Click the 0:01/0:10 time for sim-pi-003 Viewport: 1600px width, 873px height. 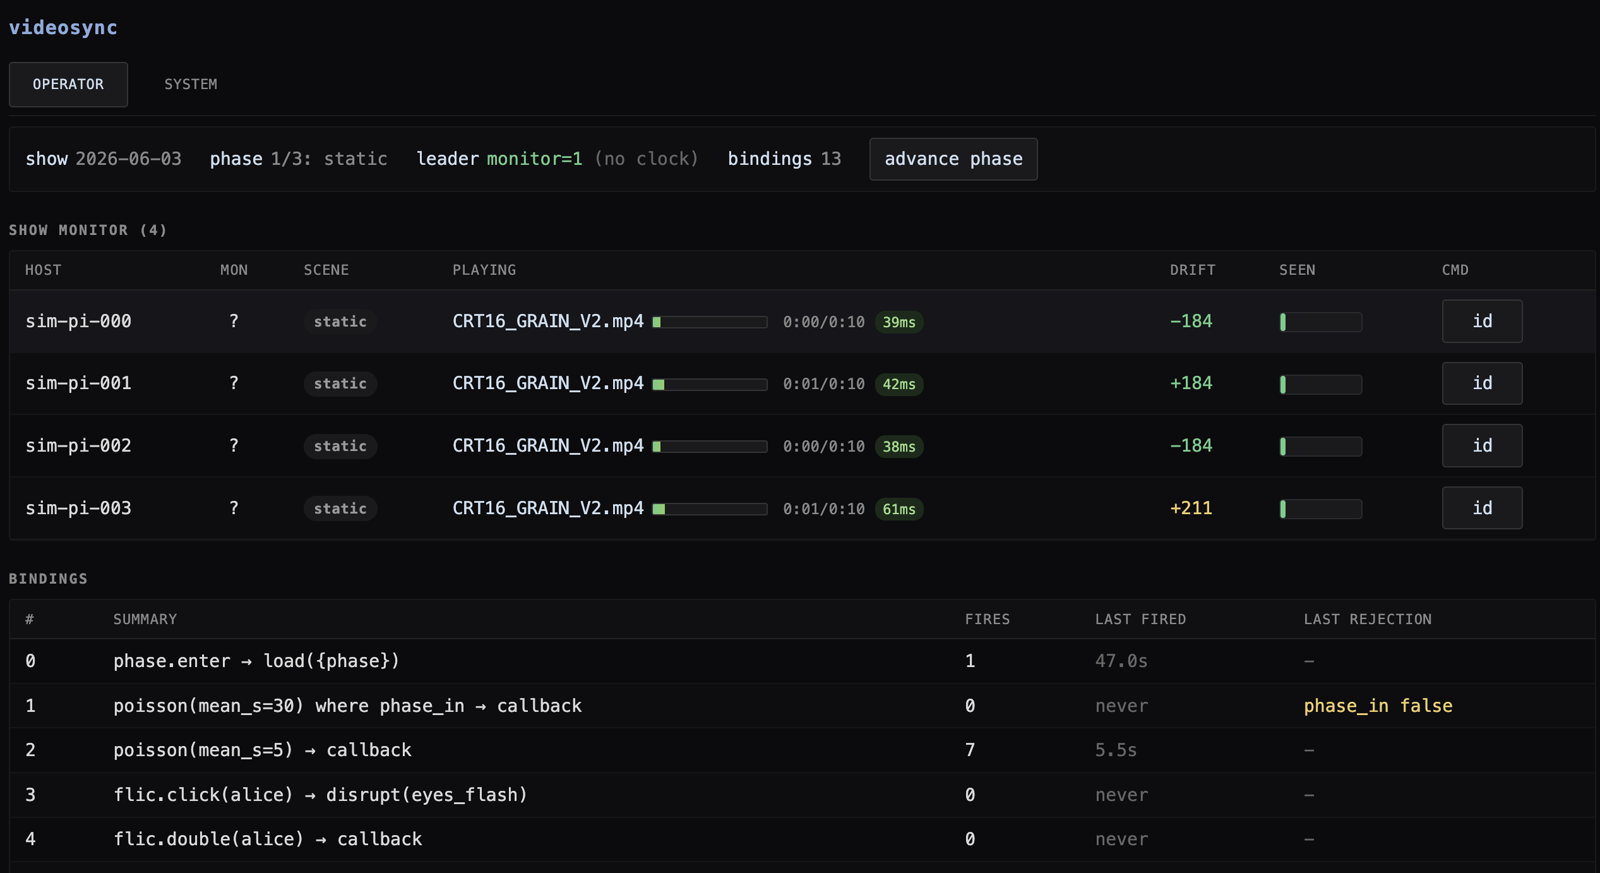tap(824, 509)
